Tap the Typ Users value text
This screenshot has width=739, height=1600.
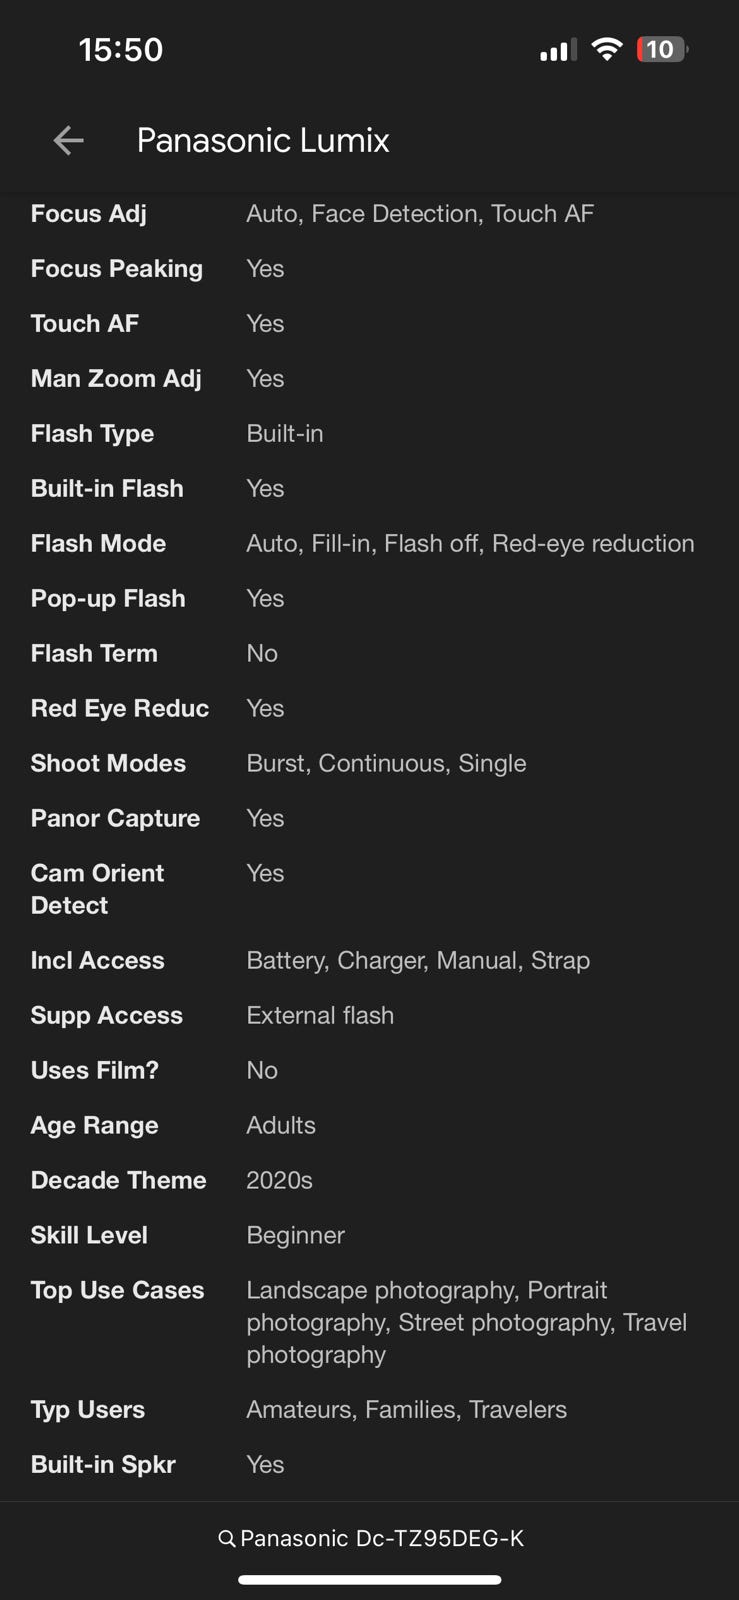(x=406, y=1410)
